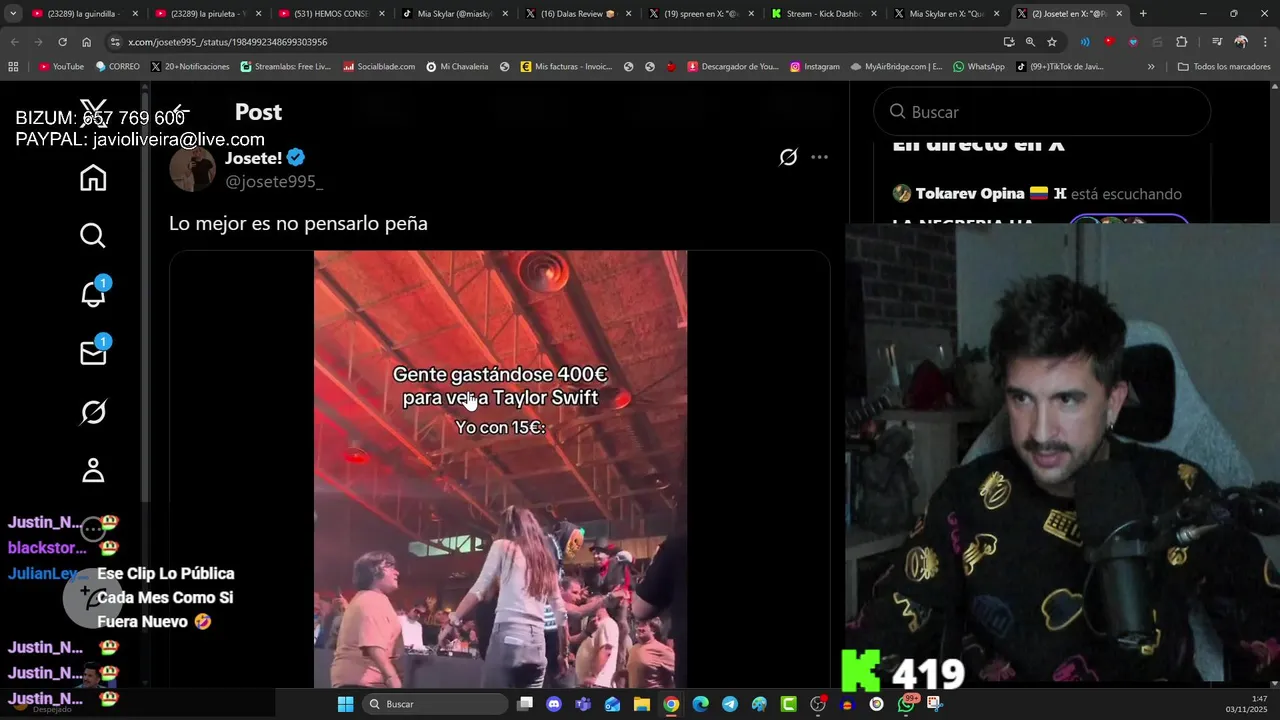Open Grok icon in X sidebar

click(93, 411)
